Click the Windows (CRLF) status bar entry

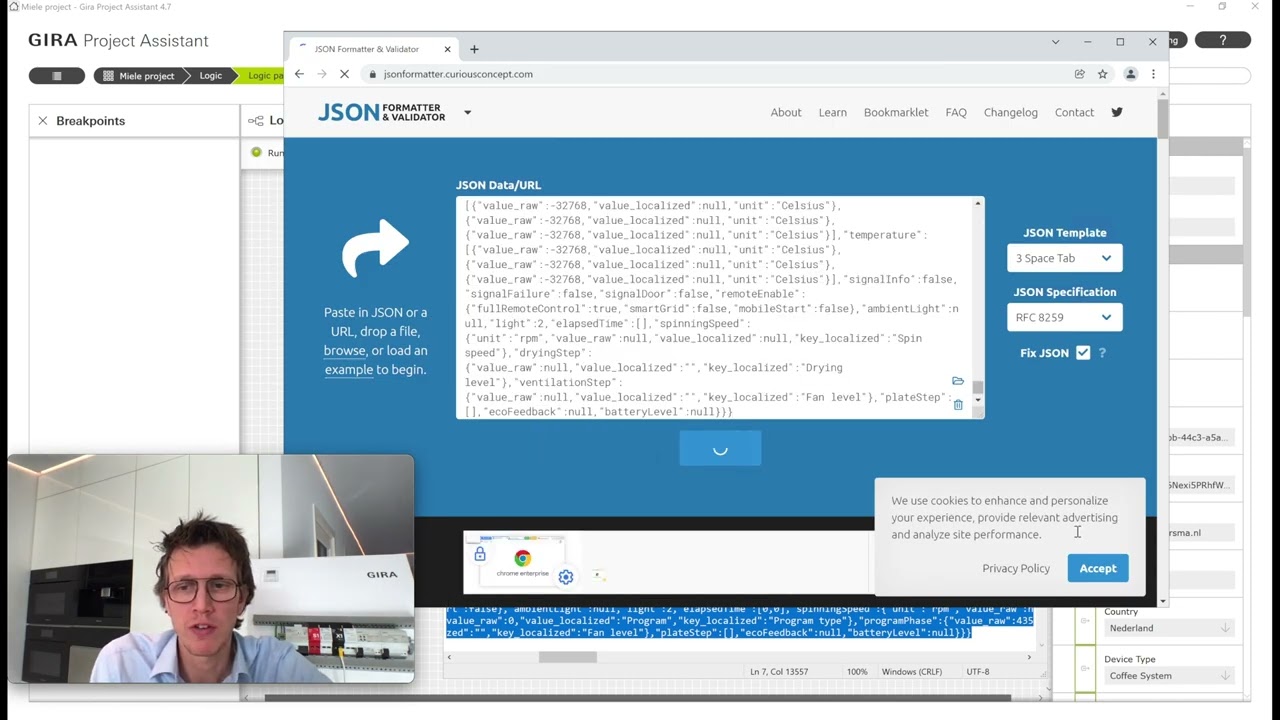point(910,672)
